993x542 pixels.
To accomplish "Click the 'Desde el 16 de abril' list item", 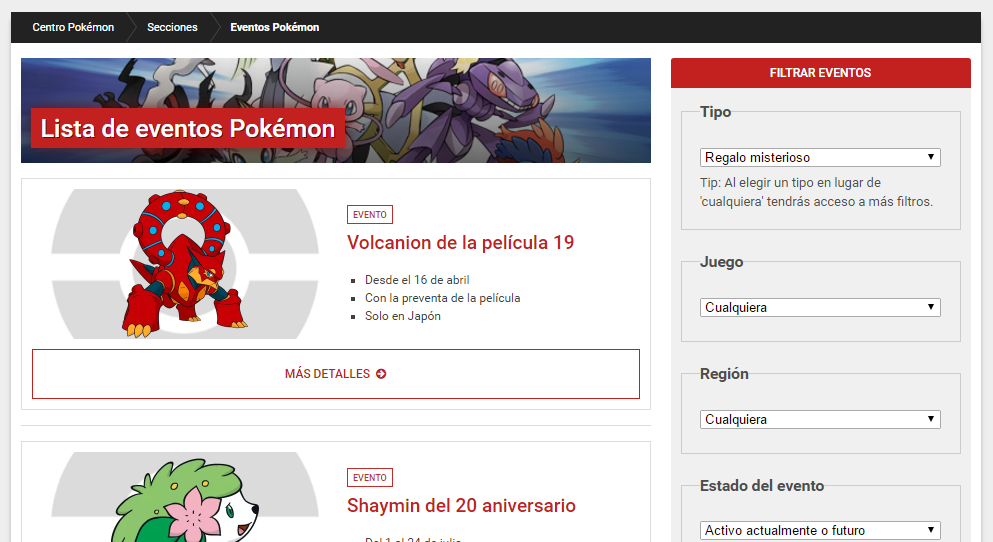I will tap(417, 280).
